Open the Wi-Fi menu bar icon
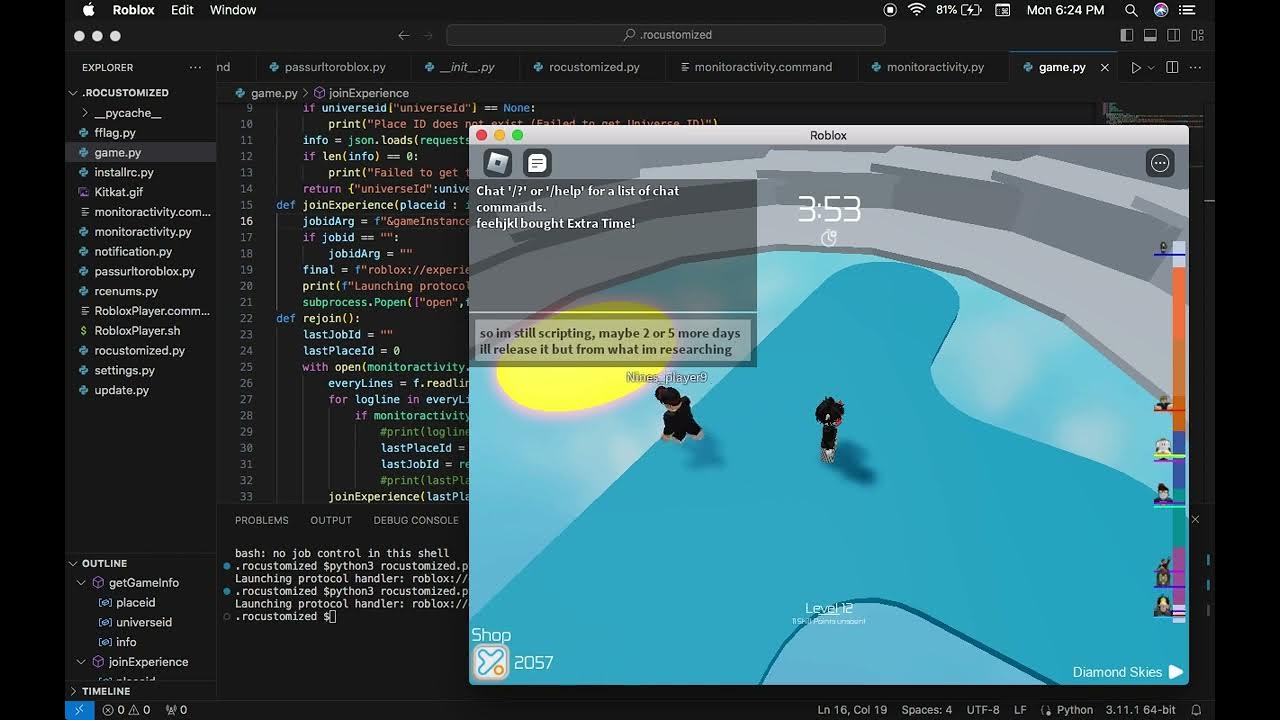 [916, 10]
